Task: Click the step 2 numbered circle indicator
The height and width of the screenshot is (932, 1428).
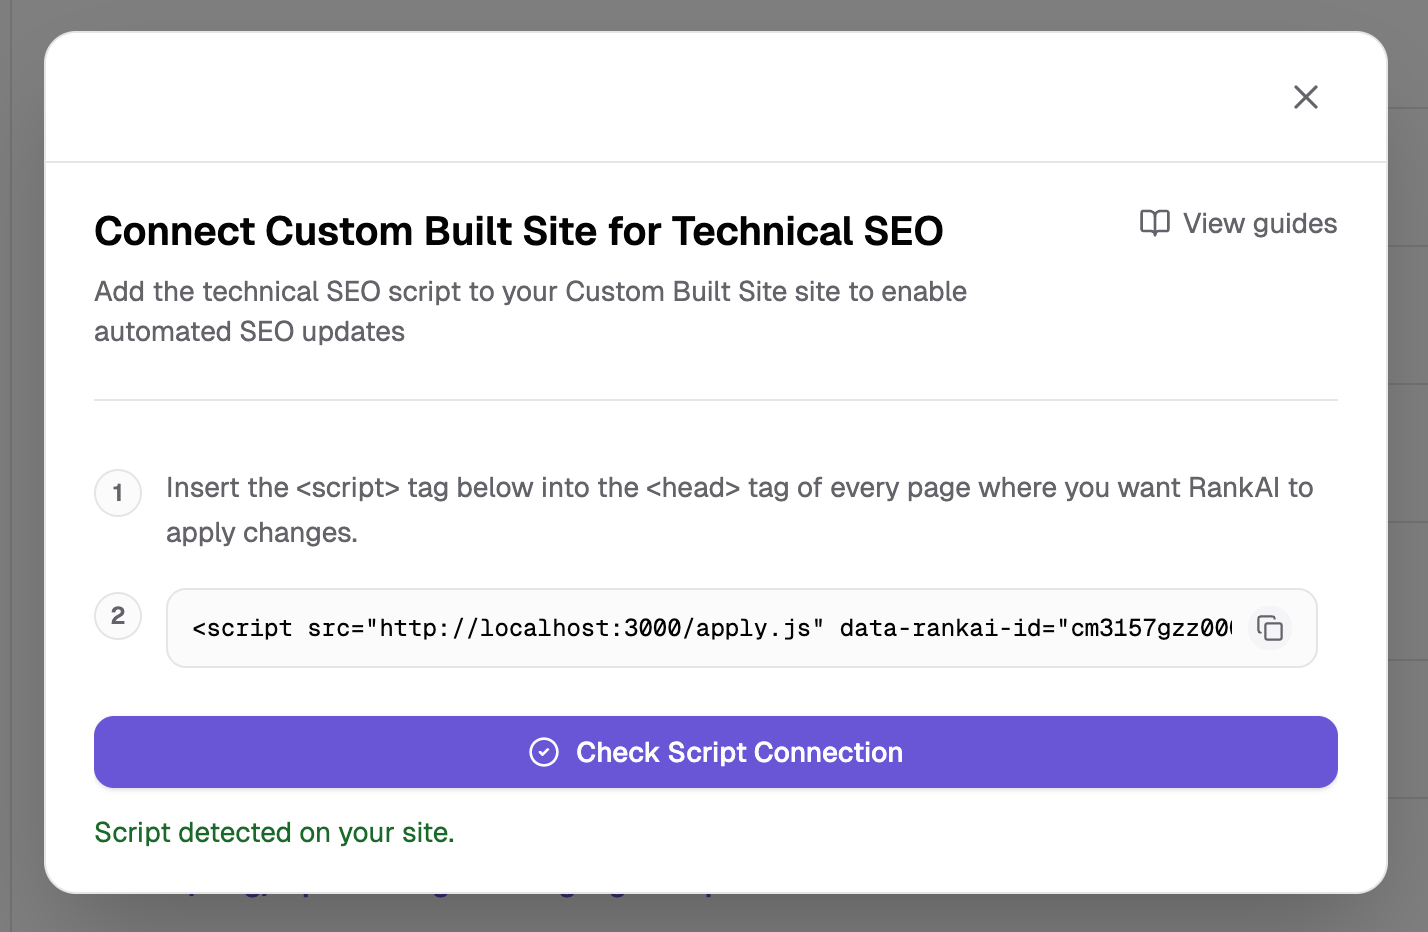Action: (117, 616)
